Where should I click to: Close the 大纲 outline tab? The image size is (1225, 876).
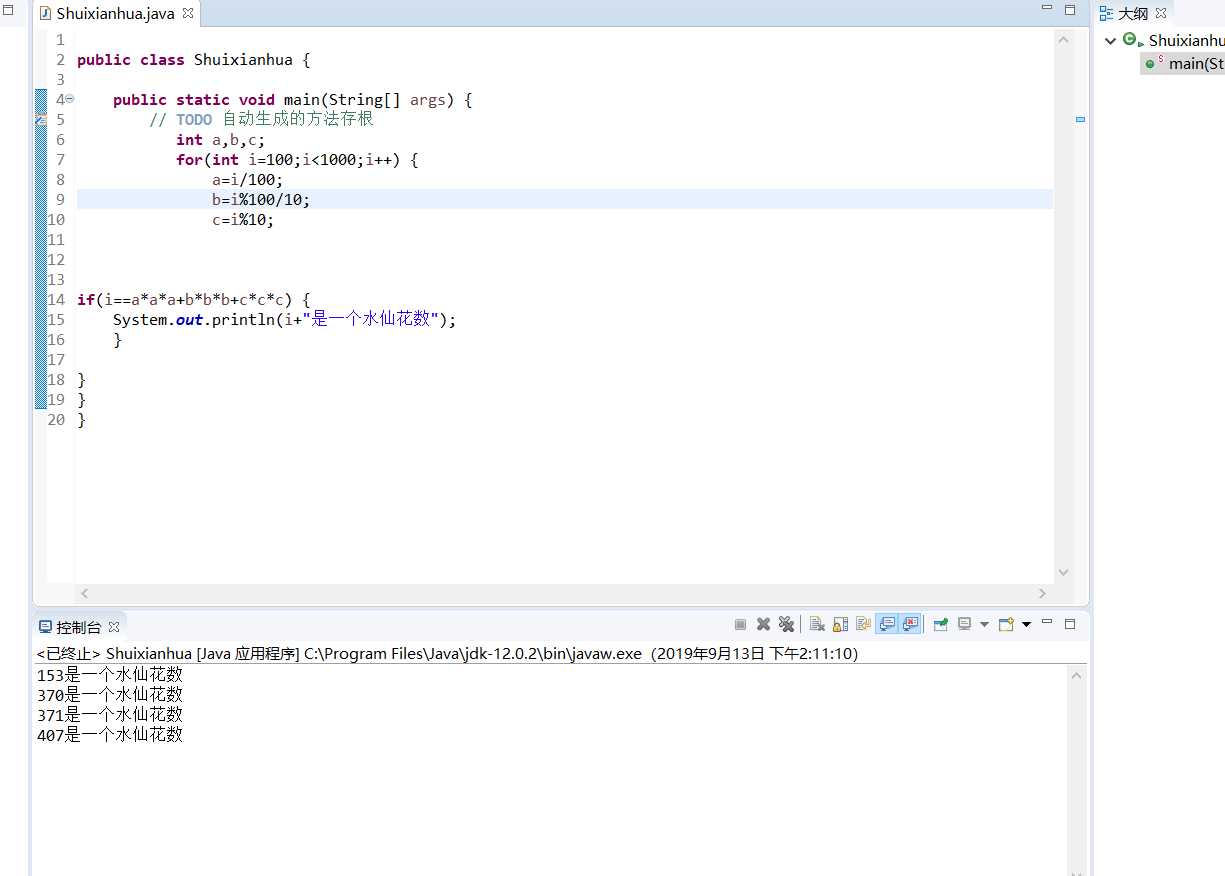point(1161,13)
